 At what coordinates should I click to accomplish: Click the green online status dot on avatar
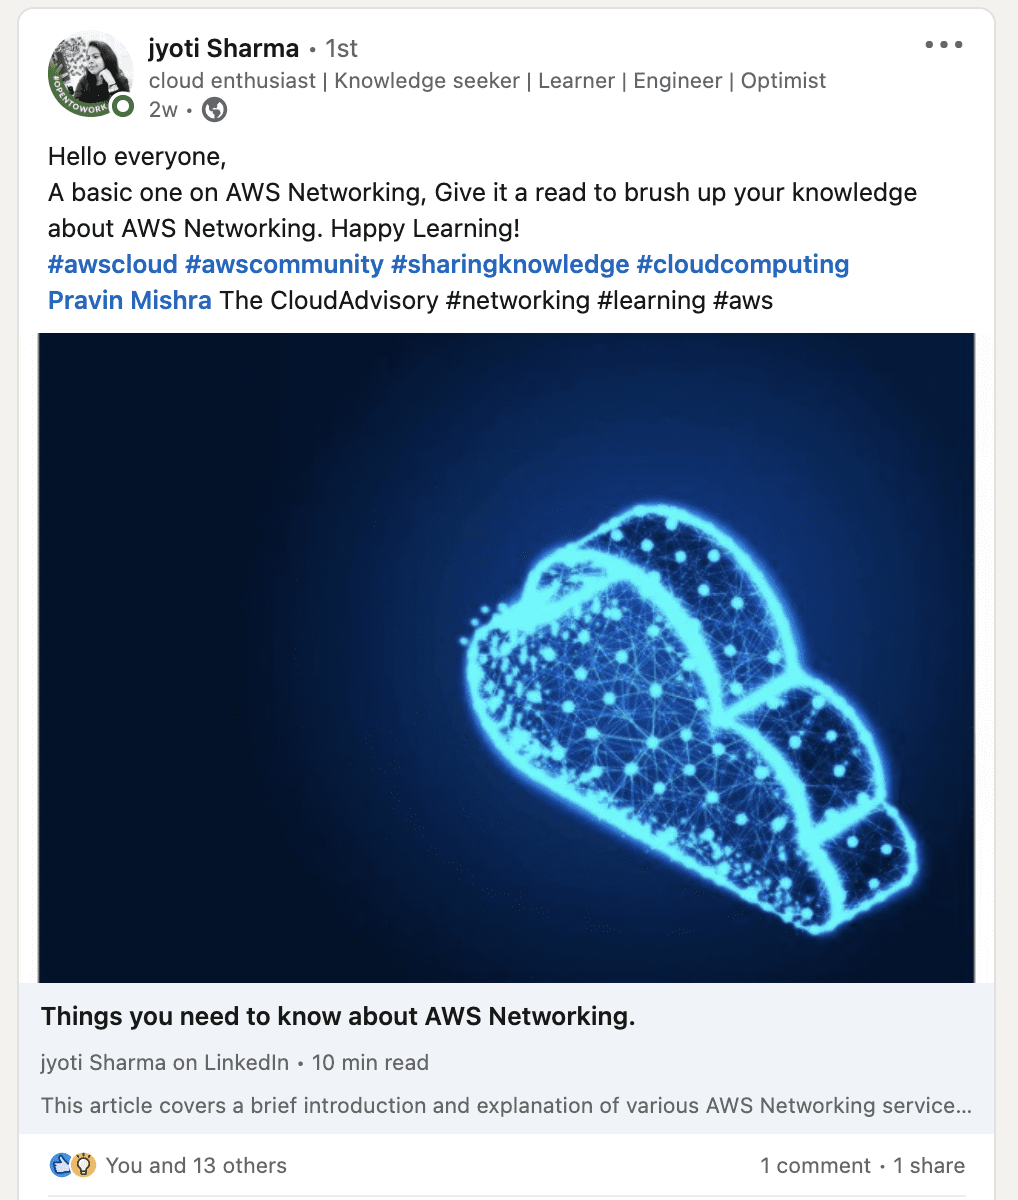click(x=122, y=107)
